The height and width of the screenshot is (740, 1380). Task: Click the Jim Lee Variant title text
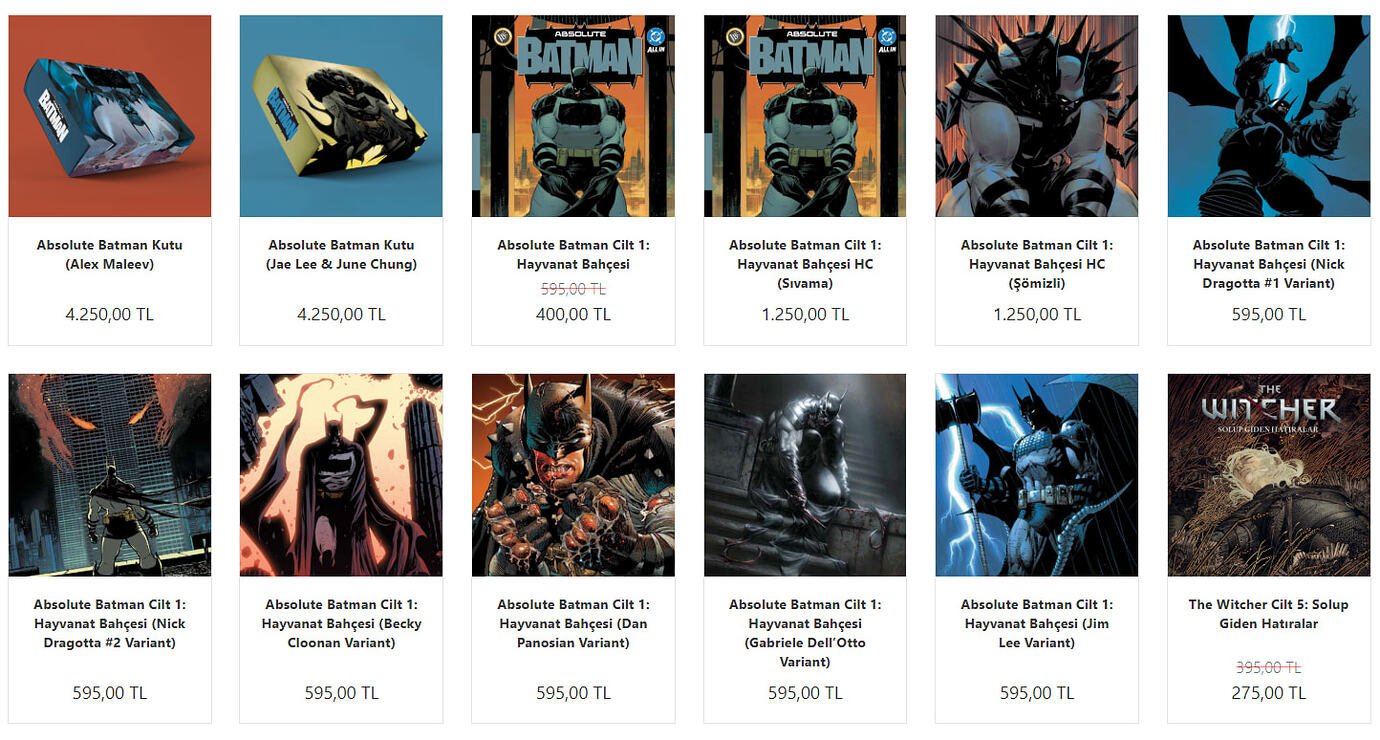[x=1037, y=624]
